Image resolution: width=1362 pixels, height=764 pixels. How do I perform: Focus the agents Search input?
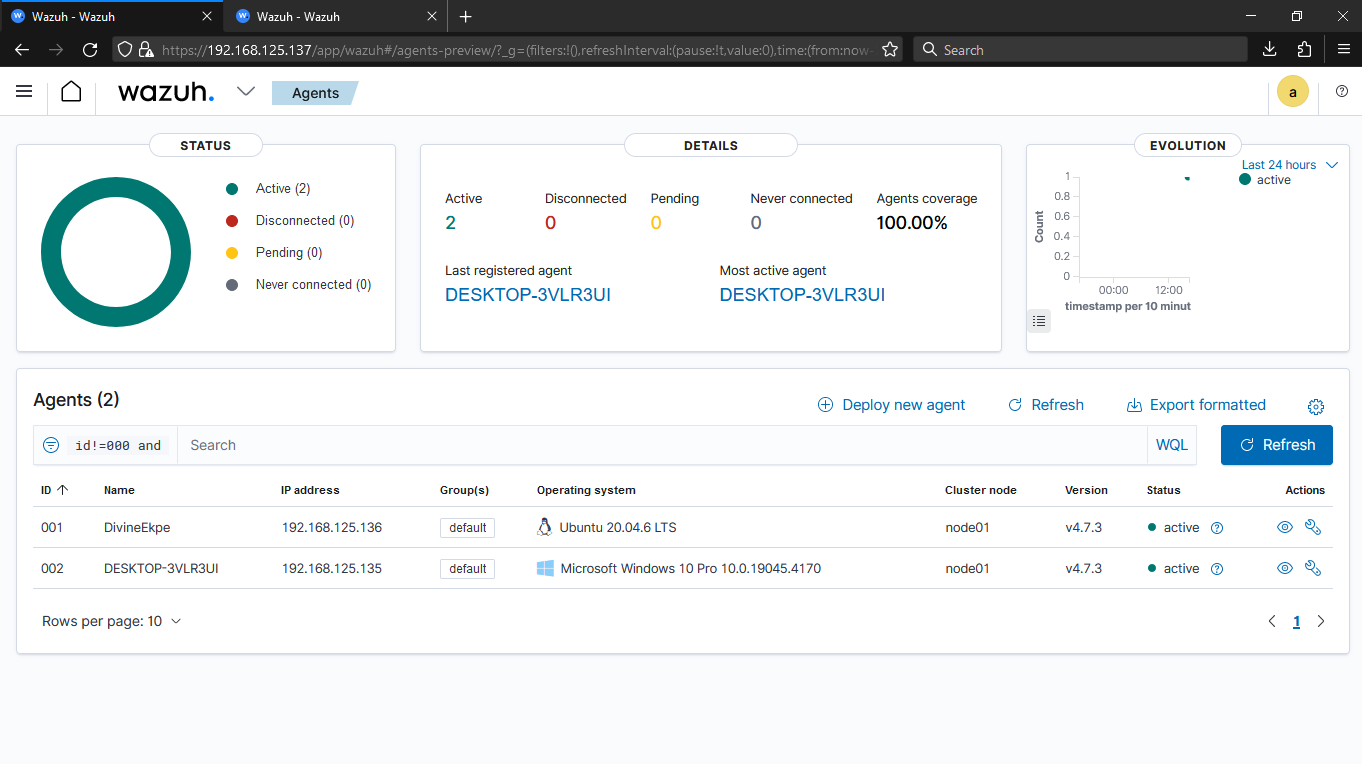click(662, 445)
